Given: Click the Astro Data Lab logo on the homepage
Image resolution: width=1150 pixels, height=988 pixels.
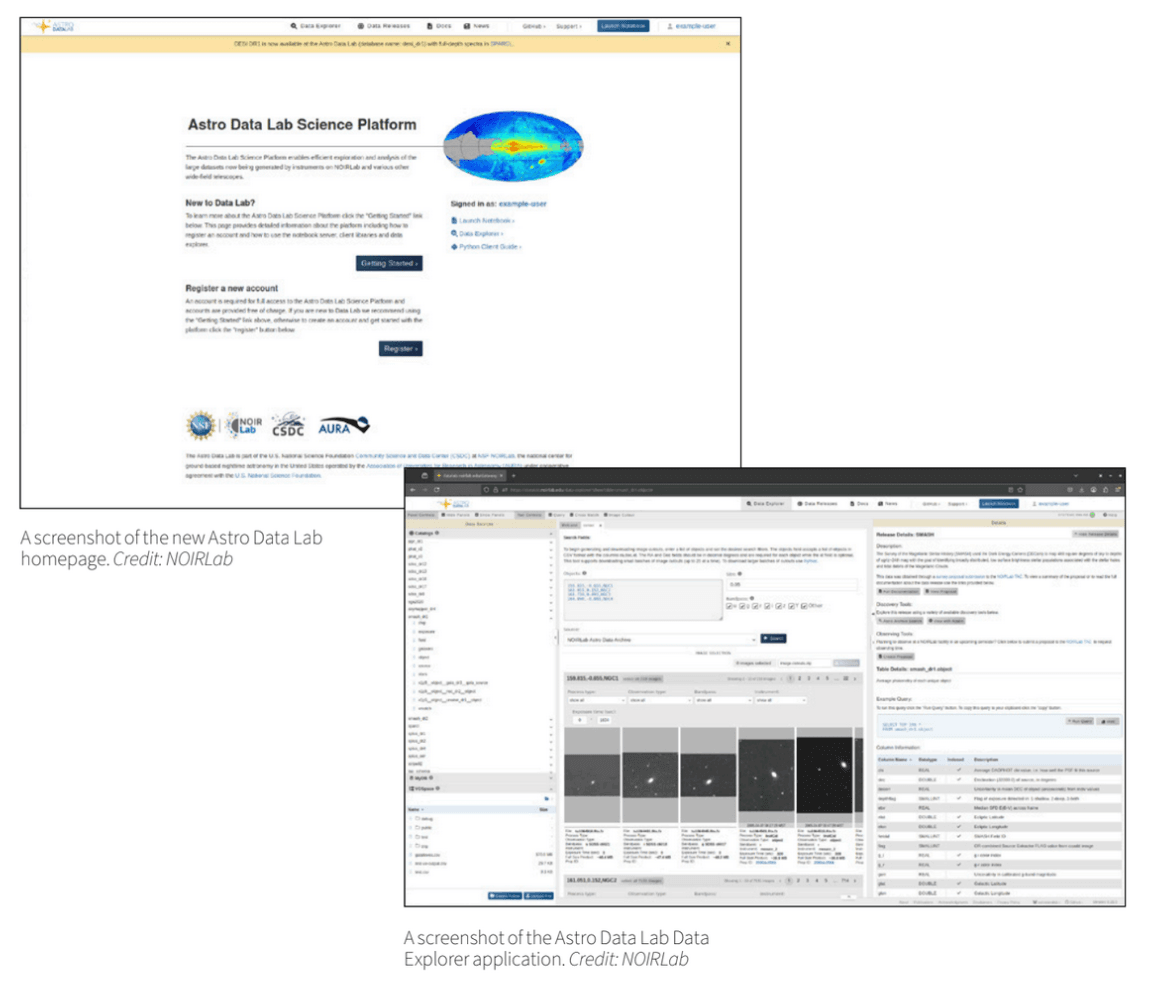Looking at the screenshot, I should point(54,26).
